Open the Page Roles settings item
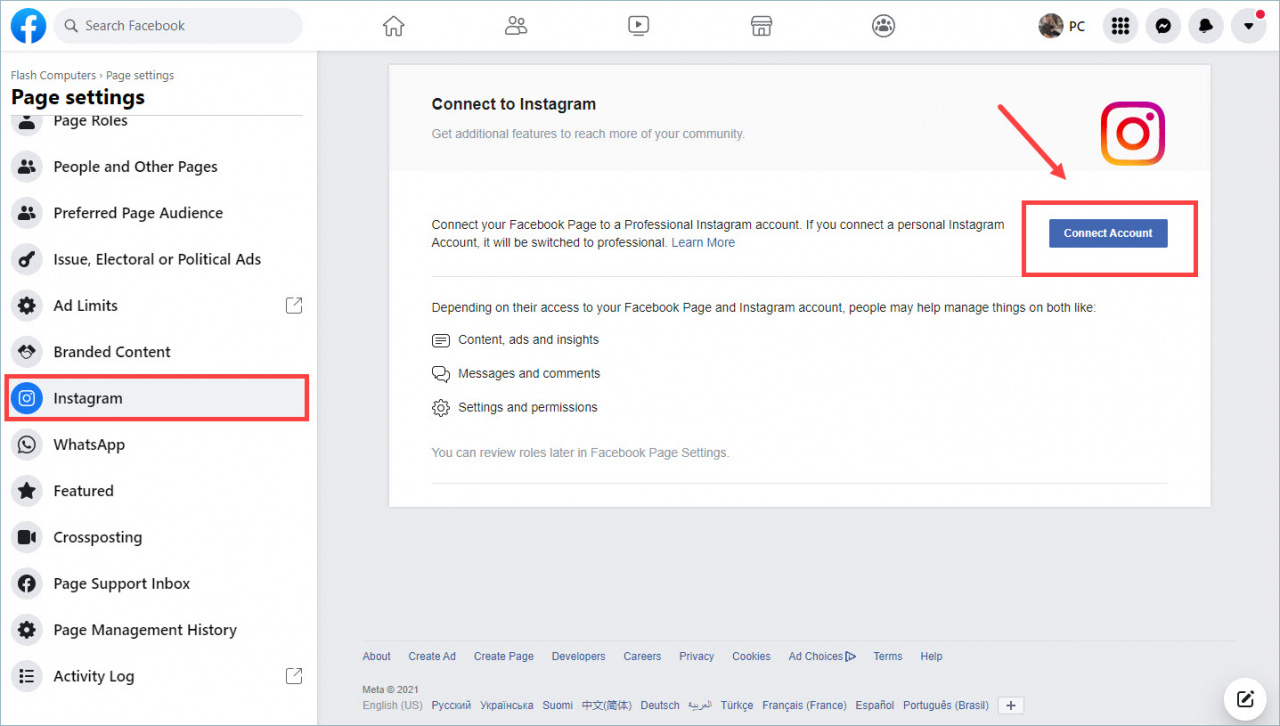Viewport: 1280px width, 726px height. [x=157, y=121]
